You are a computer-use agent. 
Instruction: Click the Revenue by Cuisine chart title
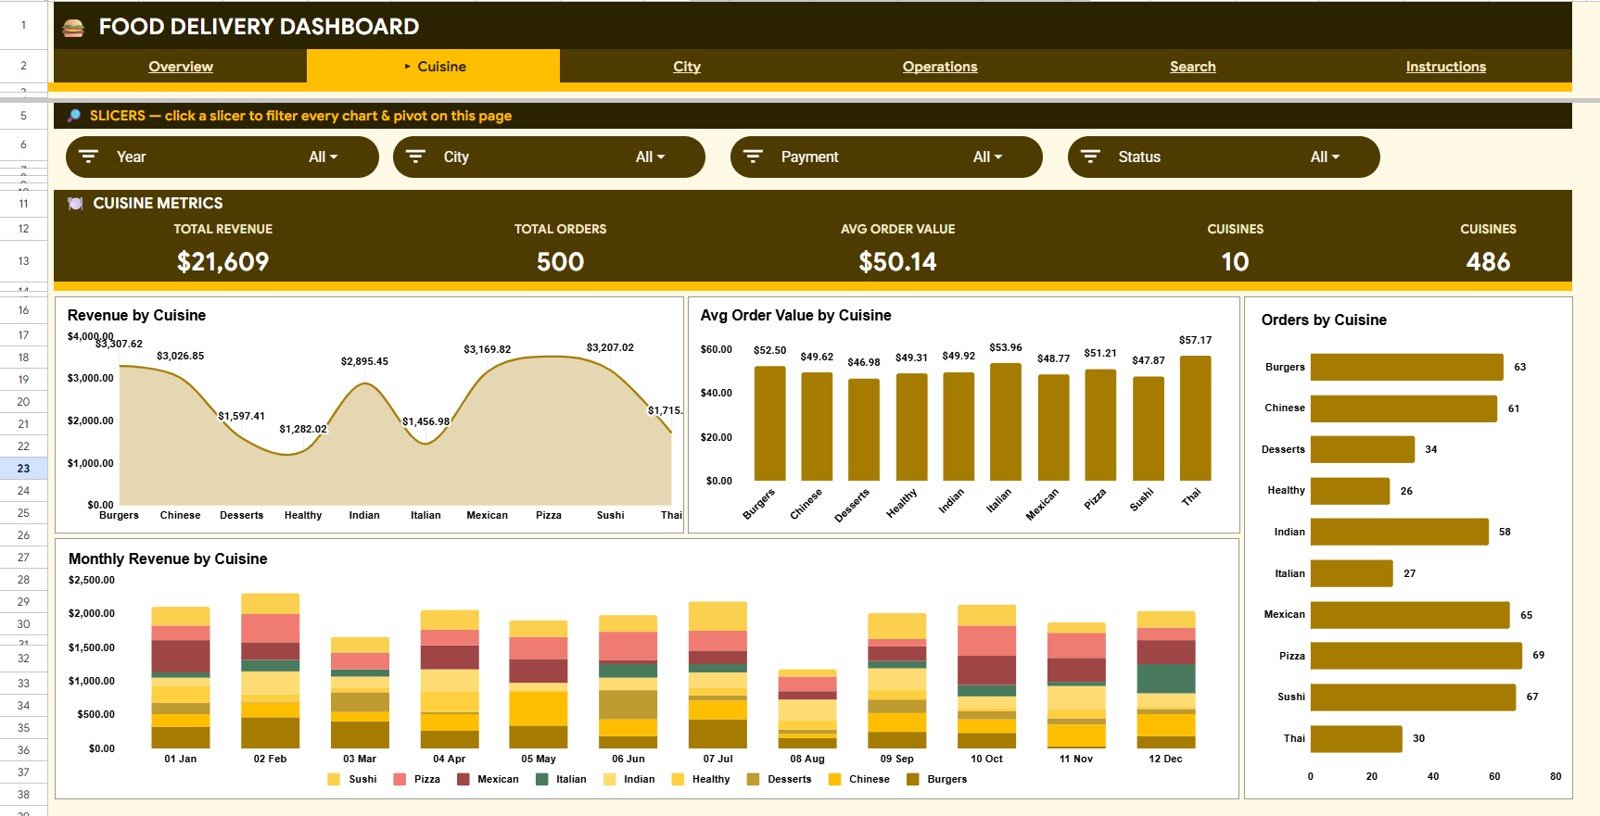(137, 315)
